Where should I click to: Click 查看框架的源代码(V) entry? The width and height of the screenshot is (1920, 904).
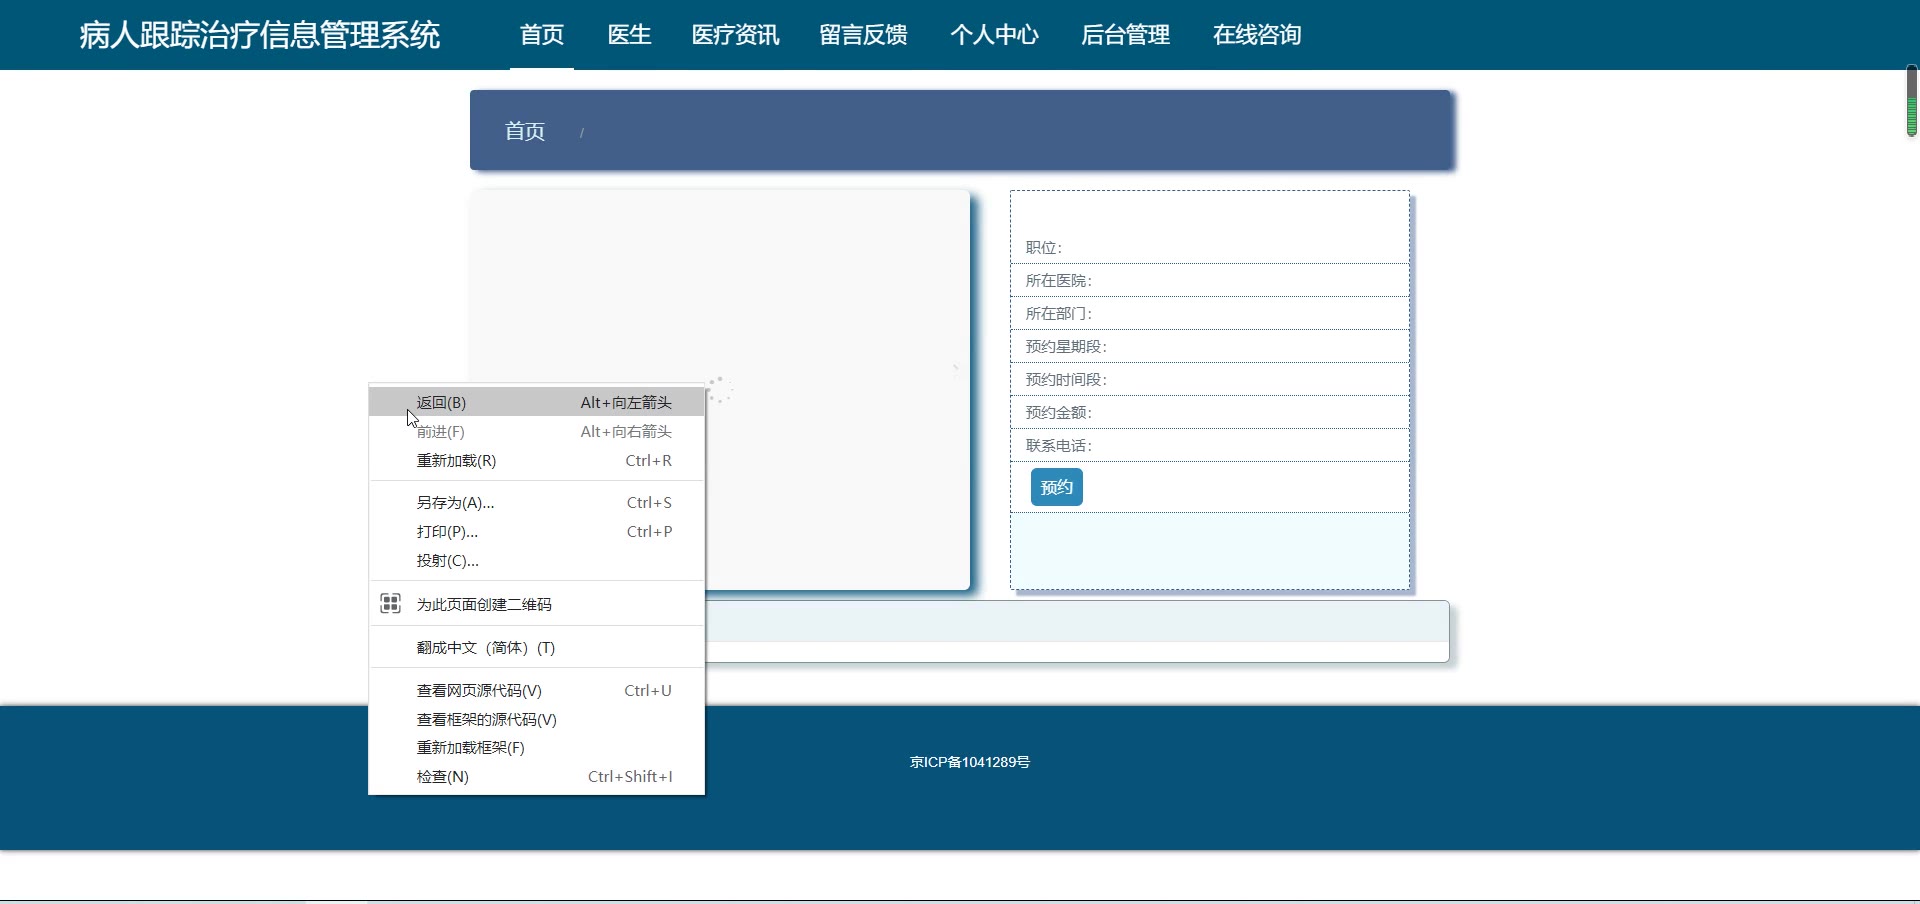point(486,720)
